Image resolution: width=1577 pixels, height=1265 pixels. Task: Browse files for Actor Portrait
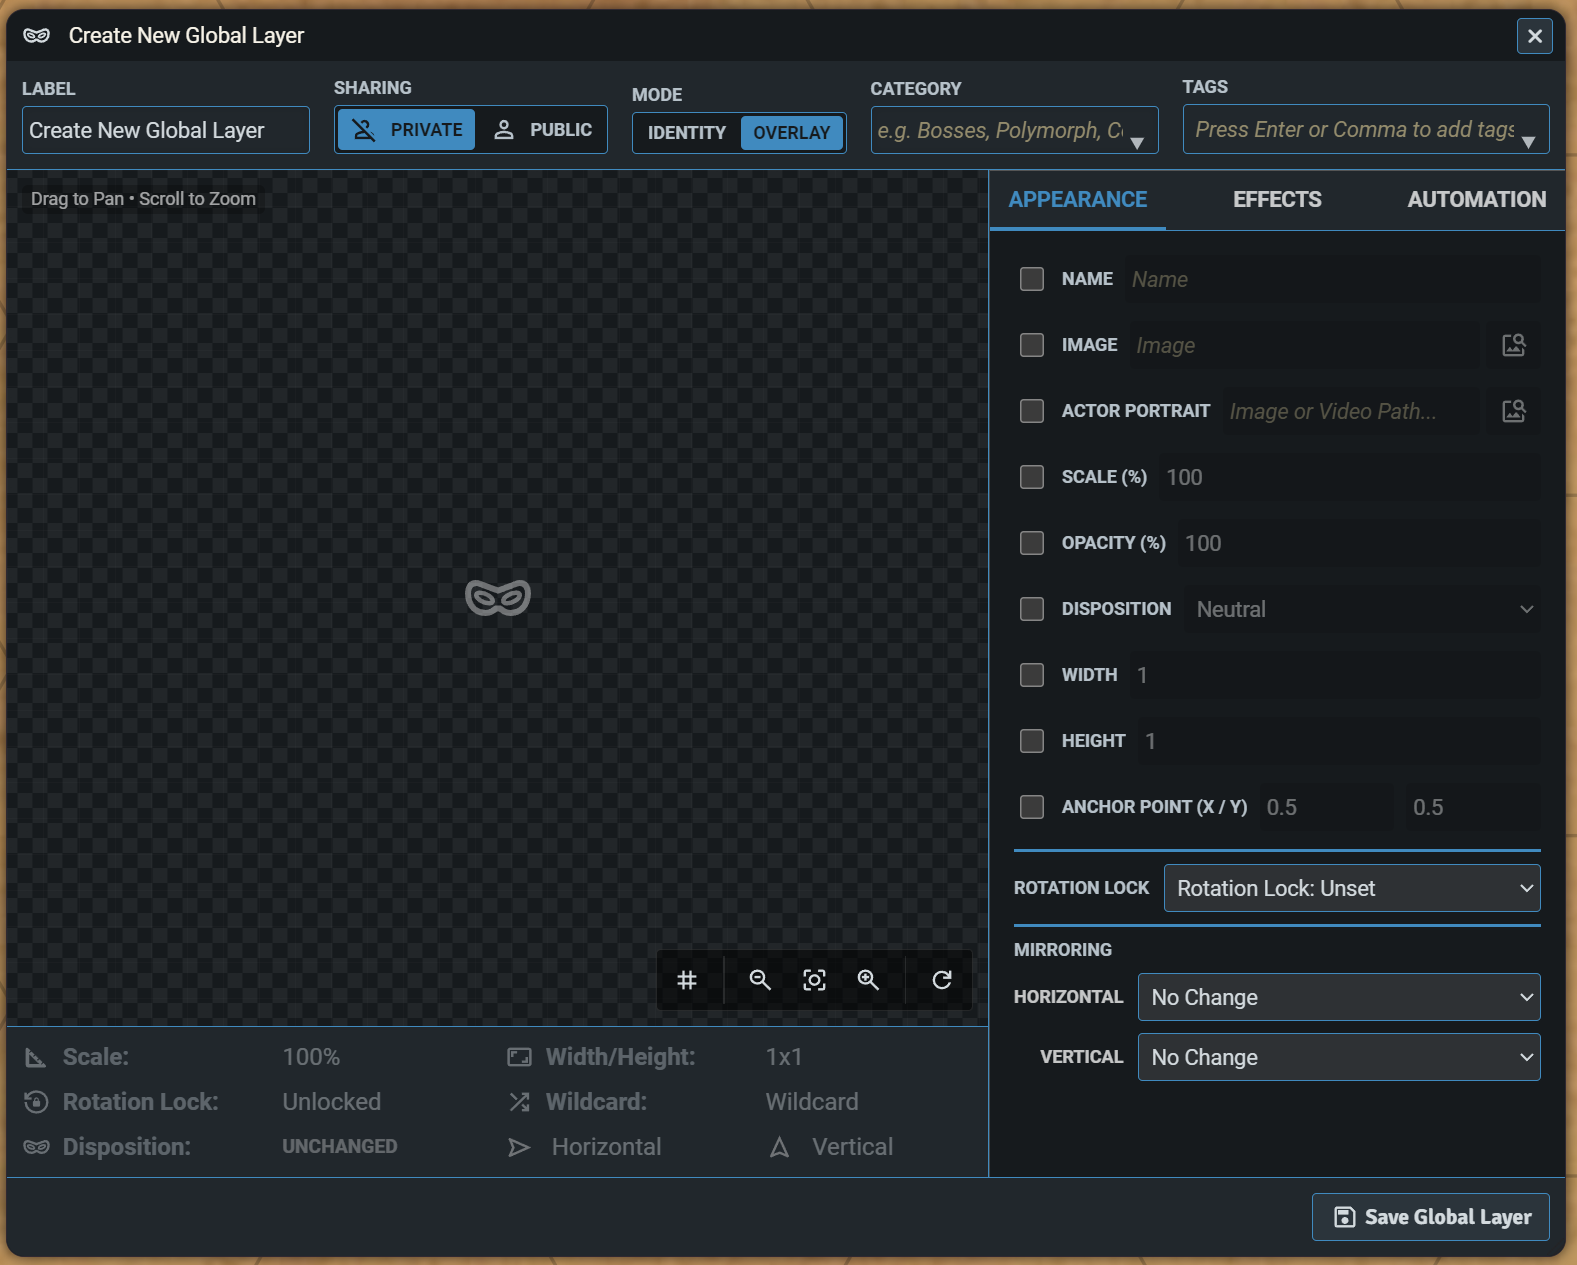click(1514, 411)
